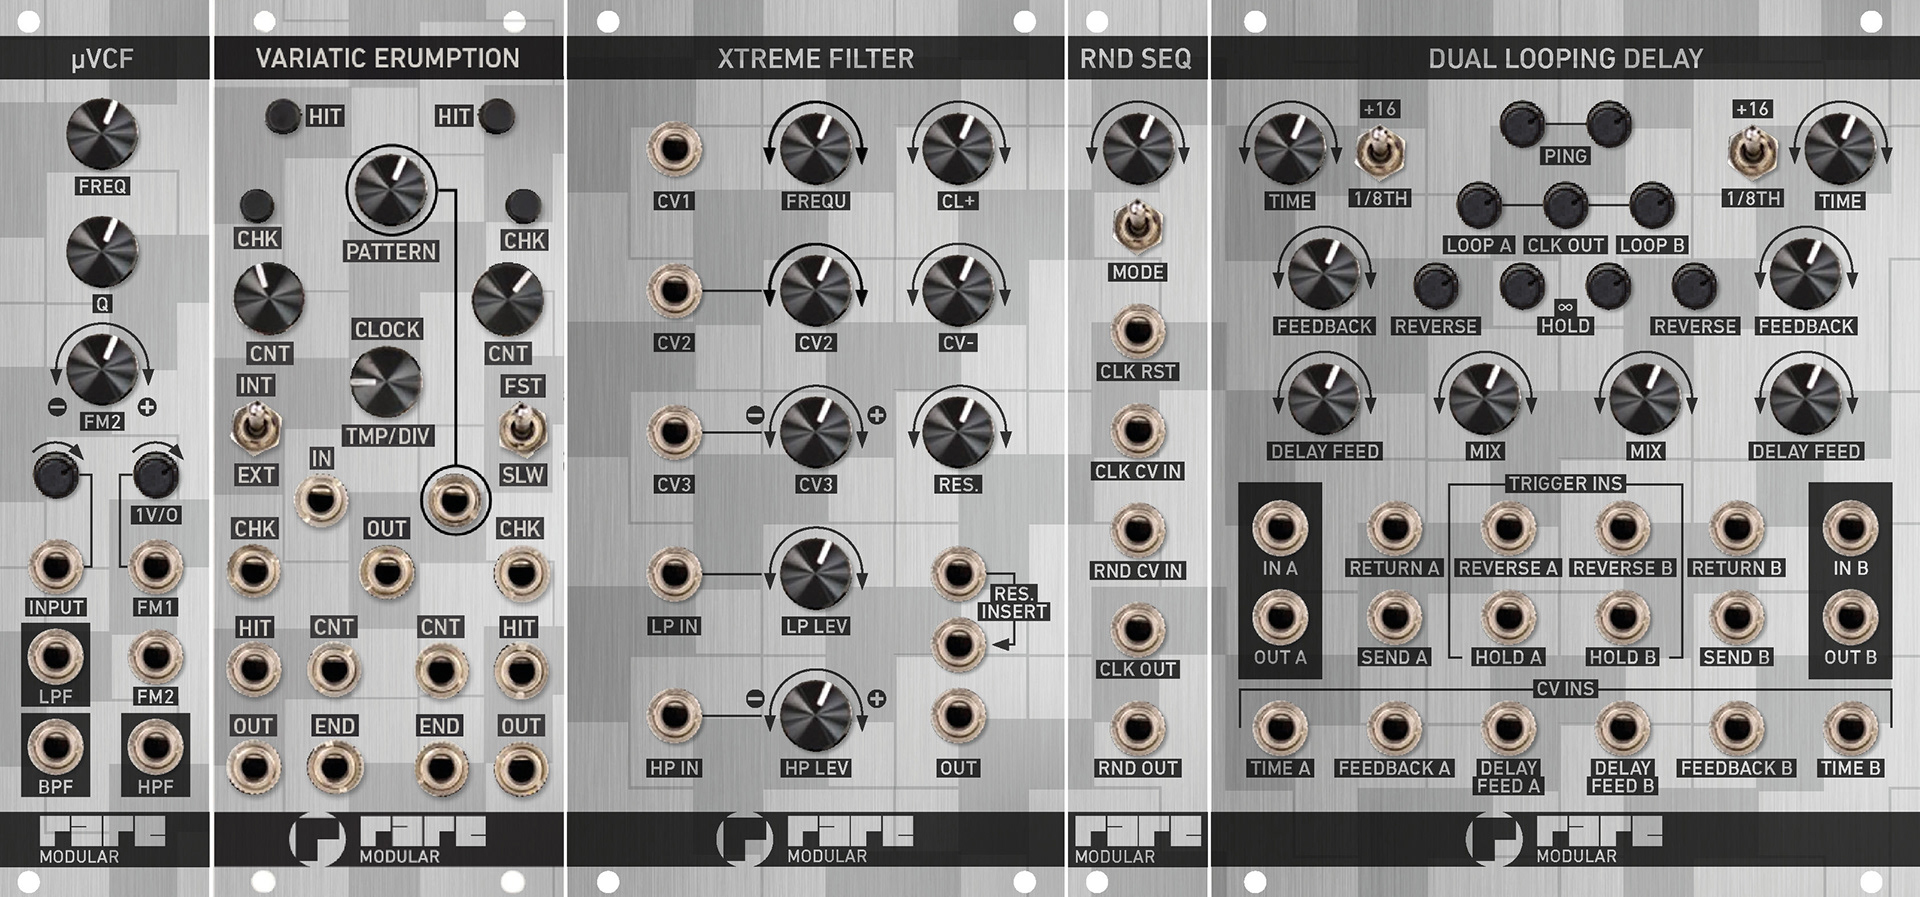Click the CV1 jack on Xtreme Filter
This screenshot has height=897, width=1920.
point(674,149)
